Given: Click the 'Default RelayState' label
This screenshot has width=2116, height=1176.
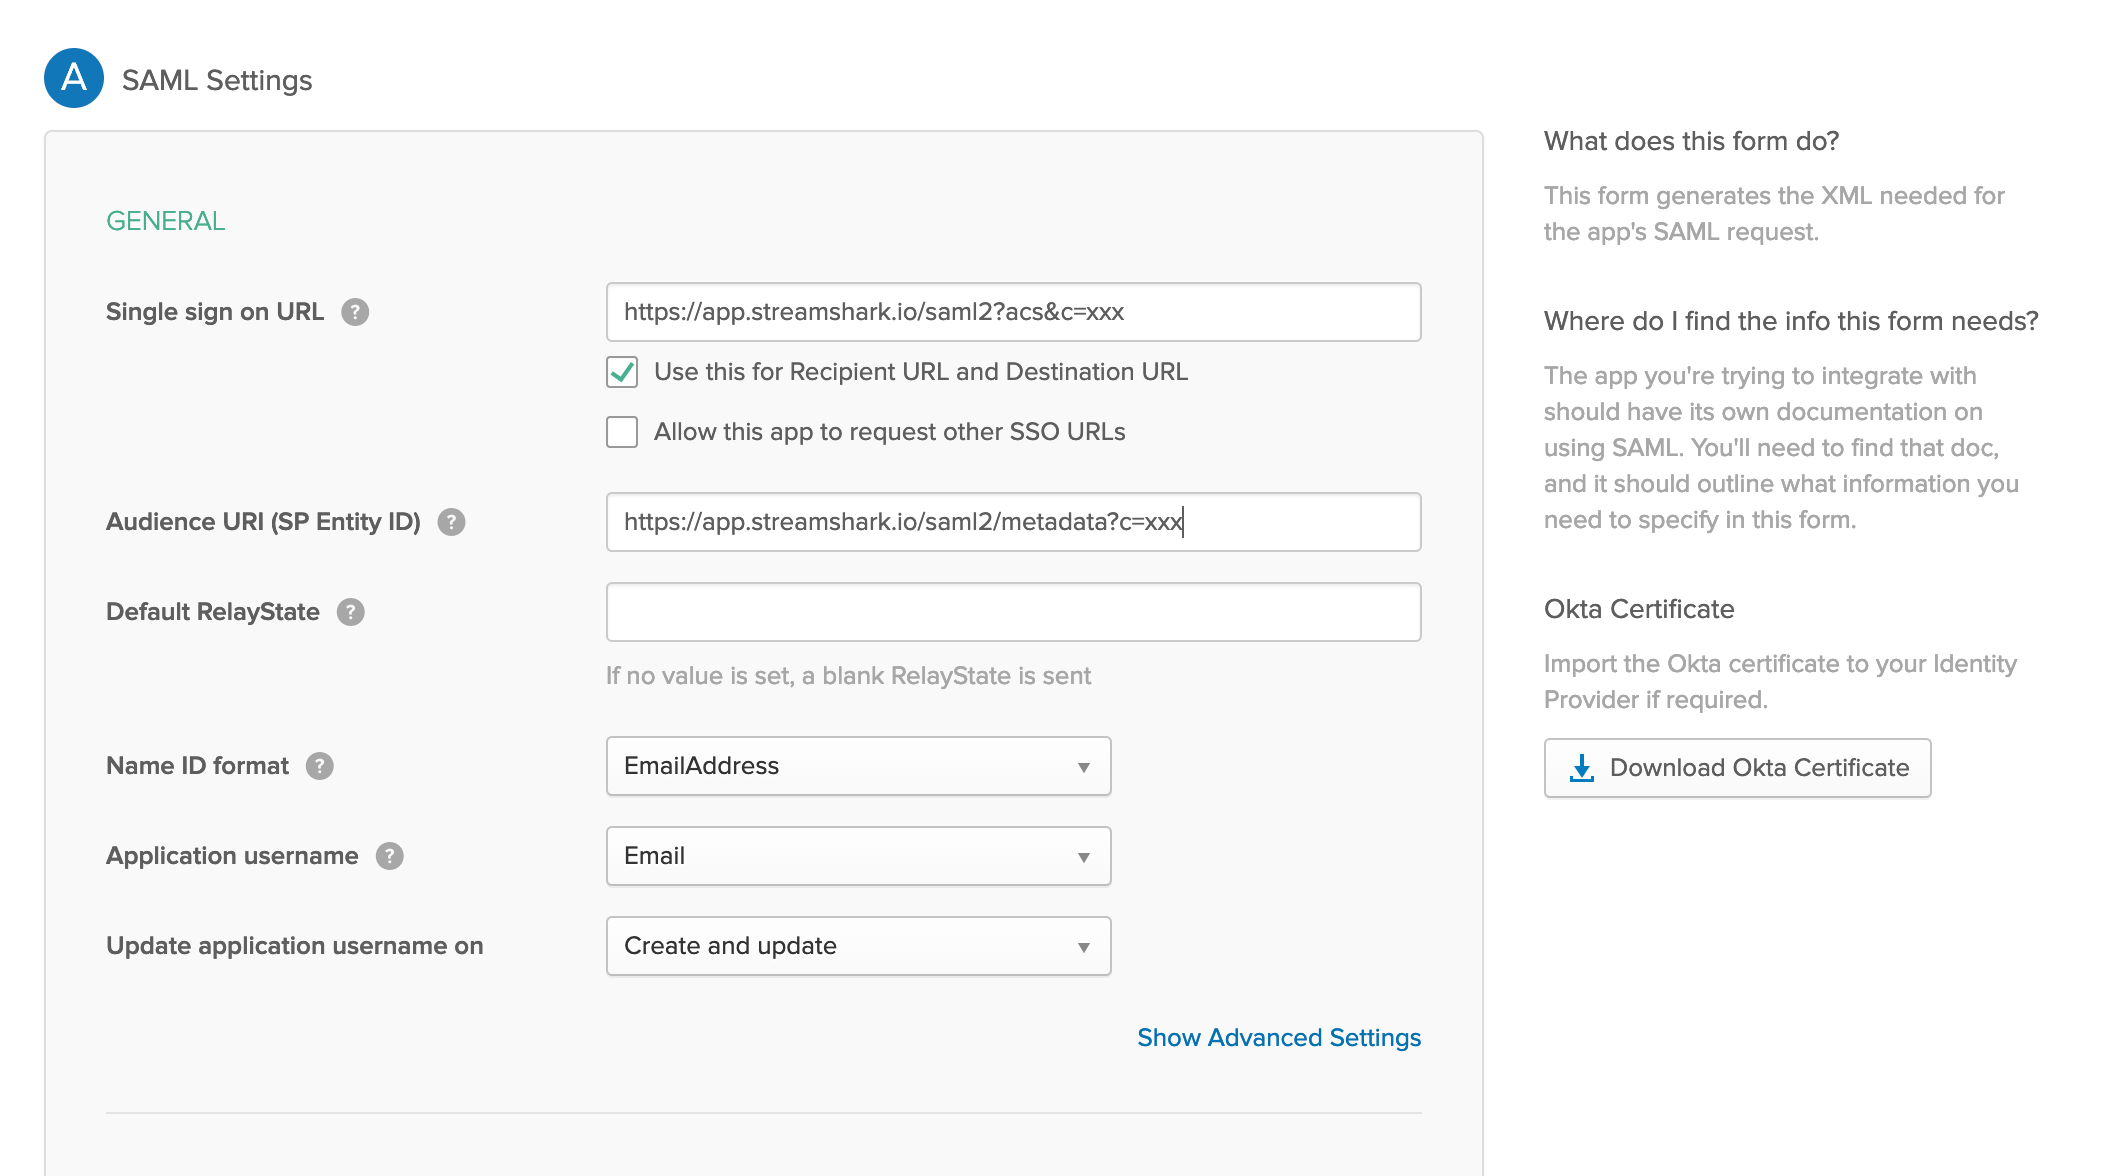Looking at the screenshot, I should tap(213, 612).
